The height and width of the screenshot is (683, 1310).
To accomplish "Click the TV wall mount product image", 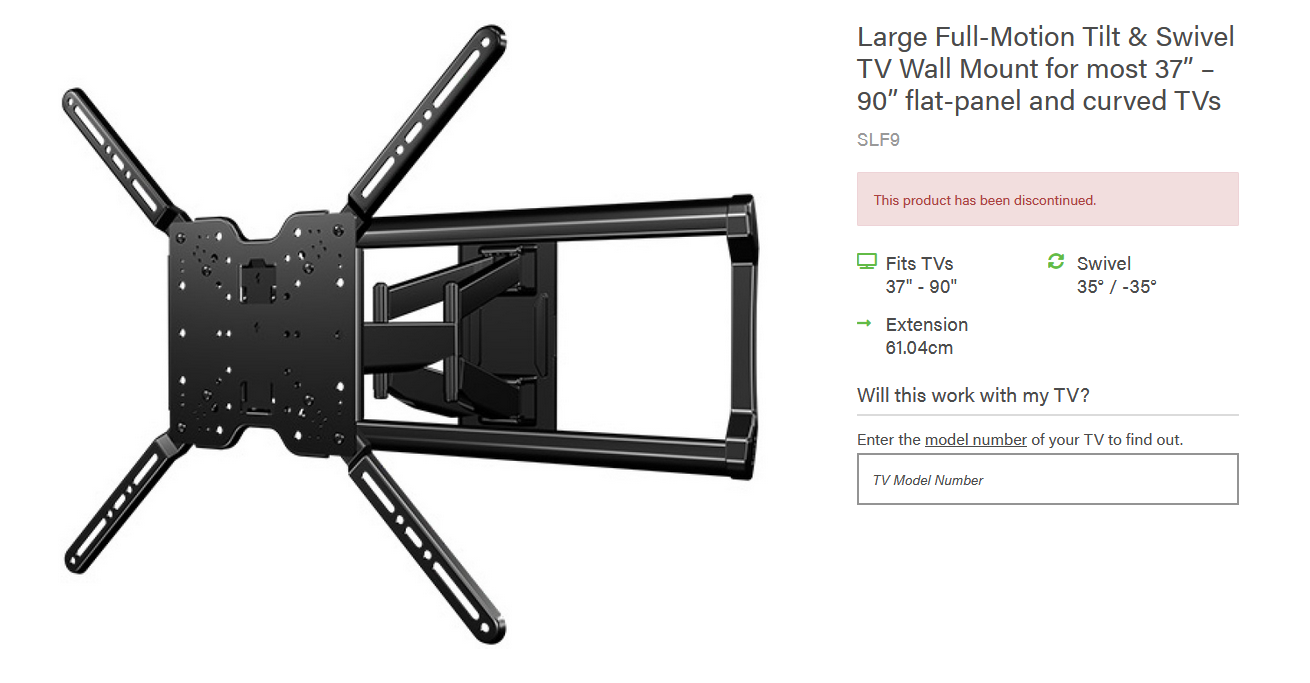I will click(411, 334).
